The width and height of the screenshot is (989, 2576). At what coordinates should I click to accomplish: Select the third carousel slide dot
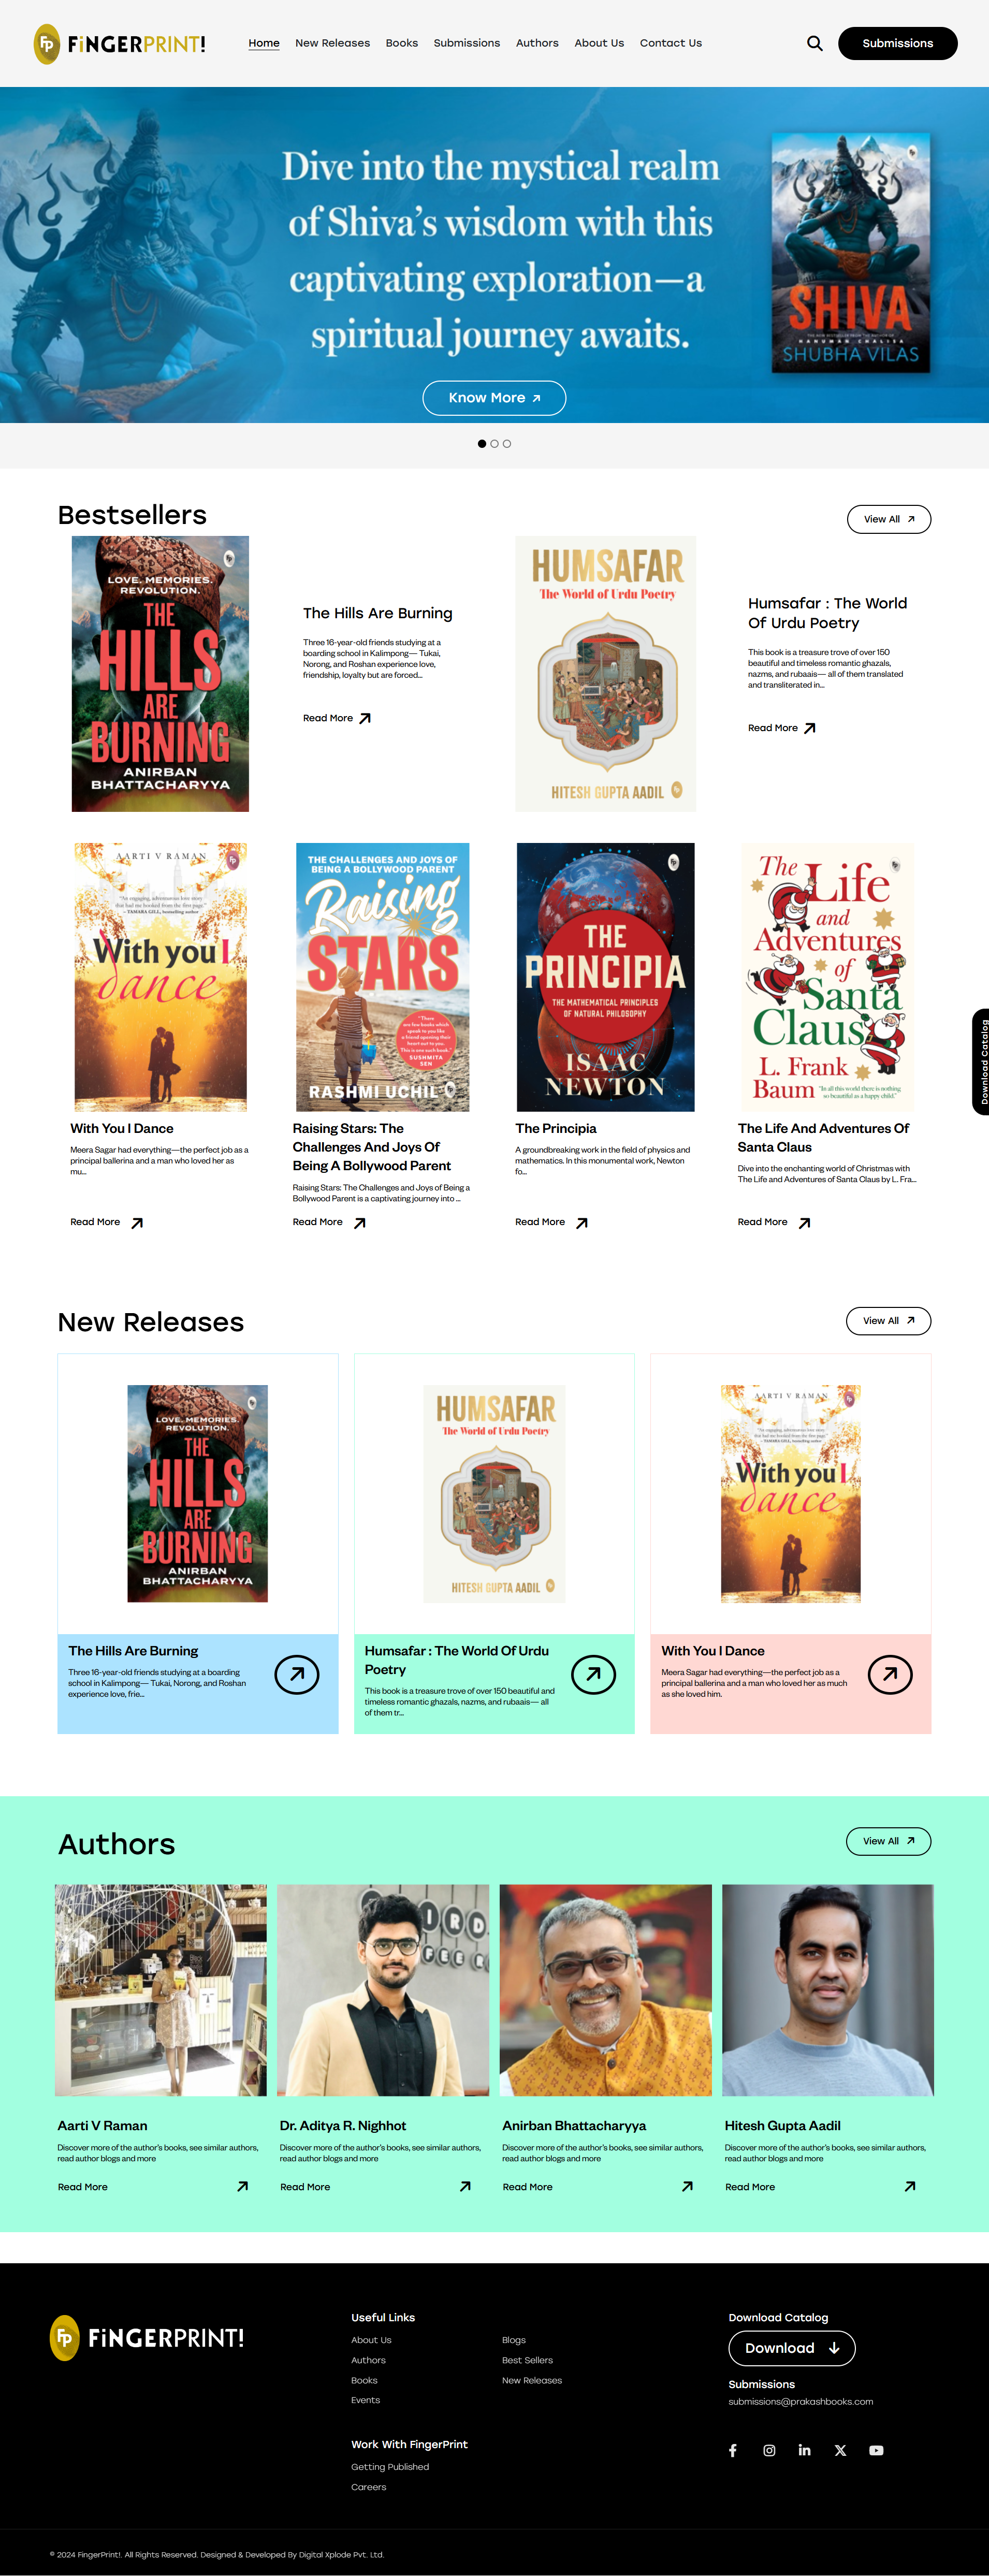pos(507,444)
